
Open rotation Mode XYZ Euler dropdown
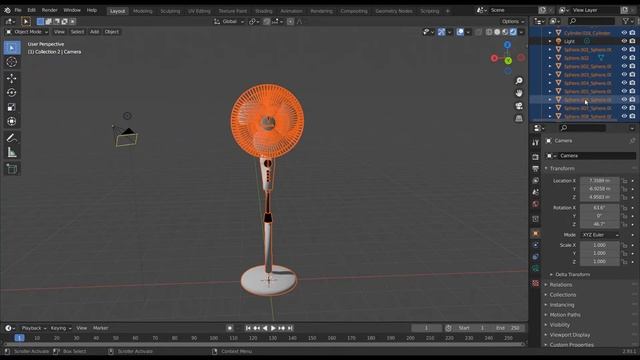[600, 235]
